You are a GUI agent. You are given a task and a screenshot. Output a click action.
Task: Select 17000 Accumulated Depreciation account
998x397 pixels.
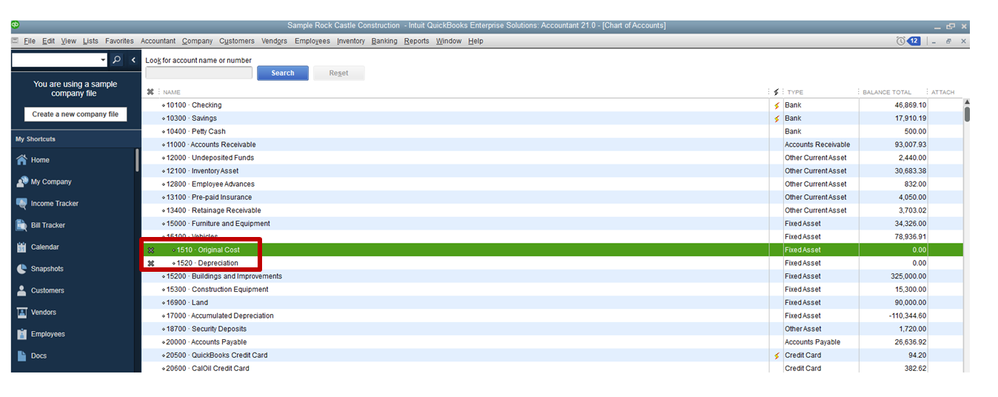tap(552, 316)
